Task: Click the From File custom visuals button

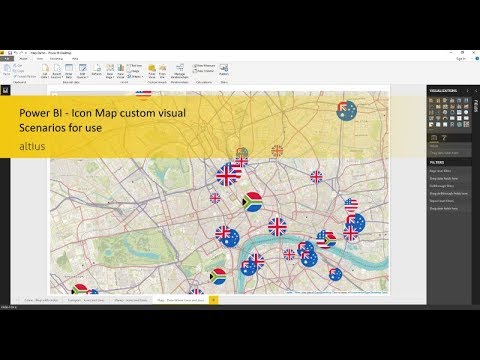Action: click(x=163, y=71)
